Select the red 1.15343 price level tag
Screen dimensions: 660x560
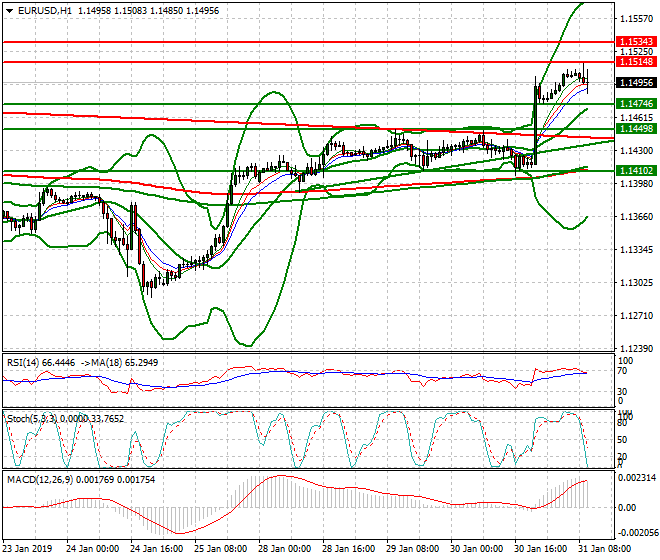pyautogui.click(x=636, y=42)
